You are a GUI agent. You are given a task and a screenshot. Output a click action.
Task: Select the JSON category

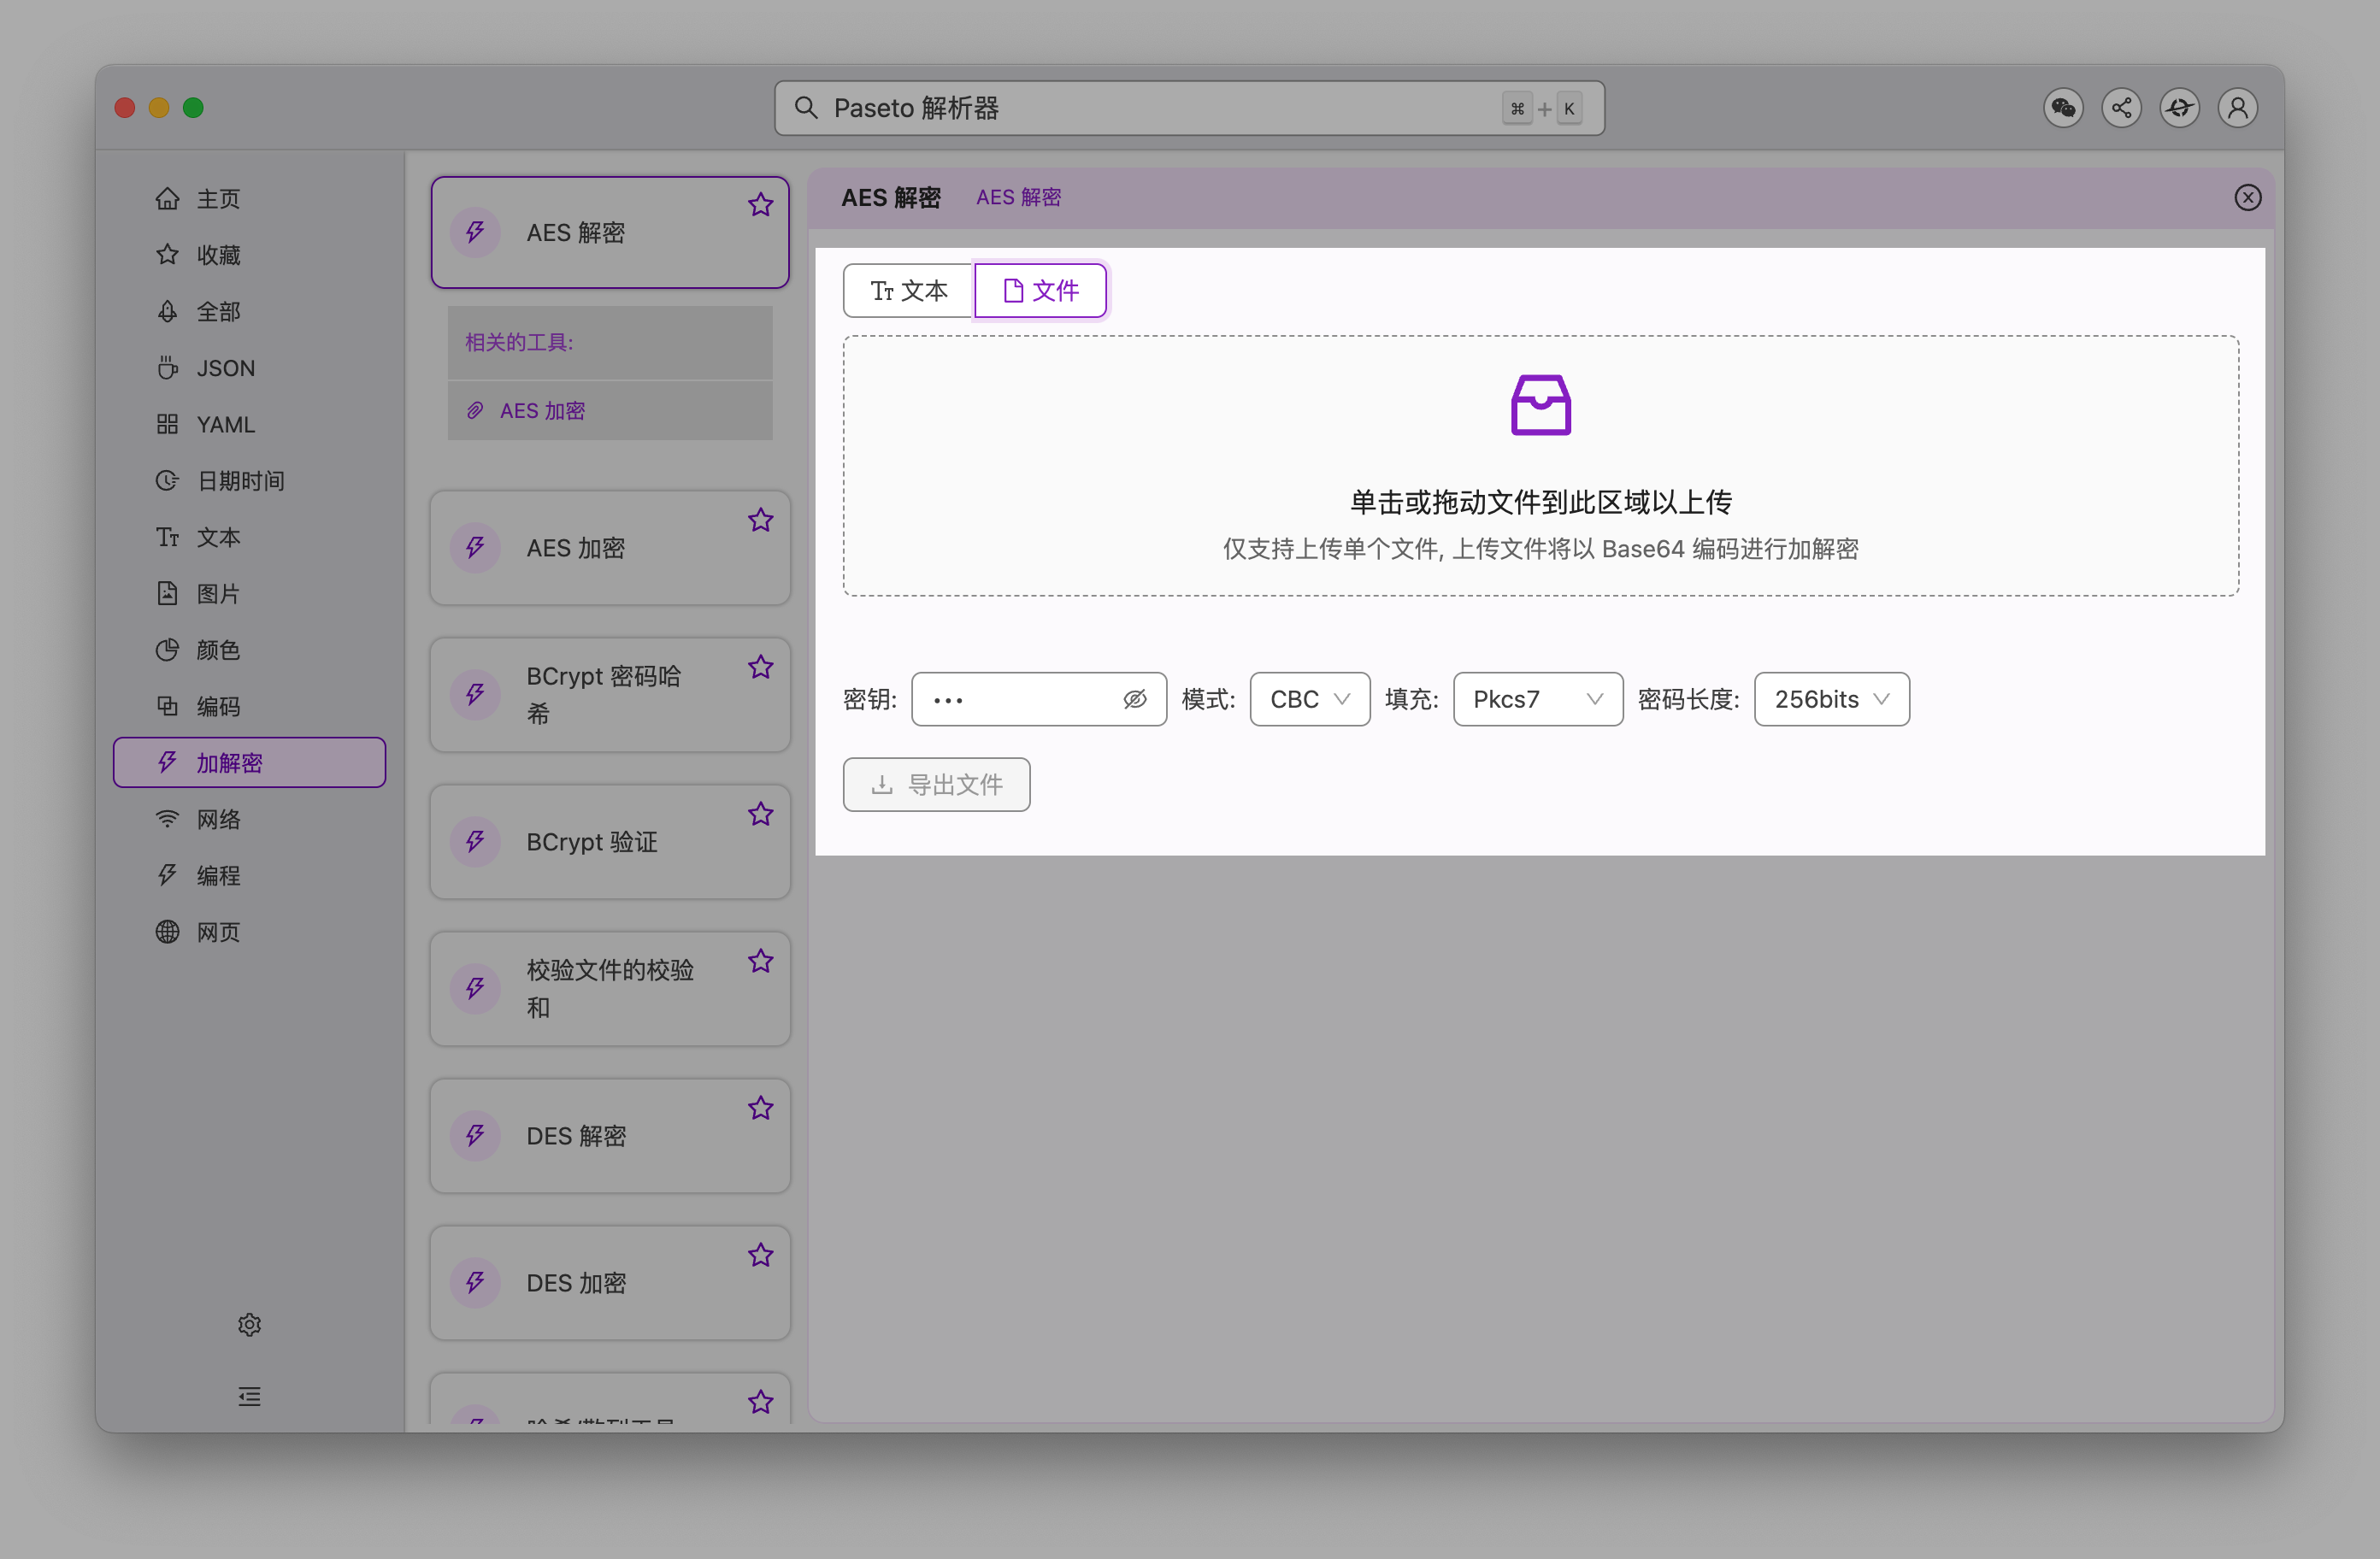(249, 368)
